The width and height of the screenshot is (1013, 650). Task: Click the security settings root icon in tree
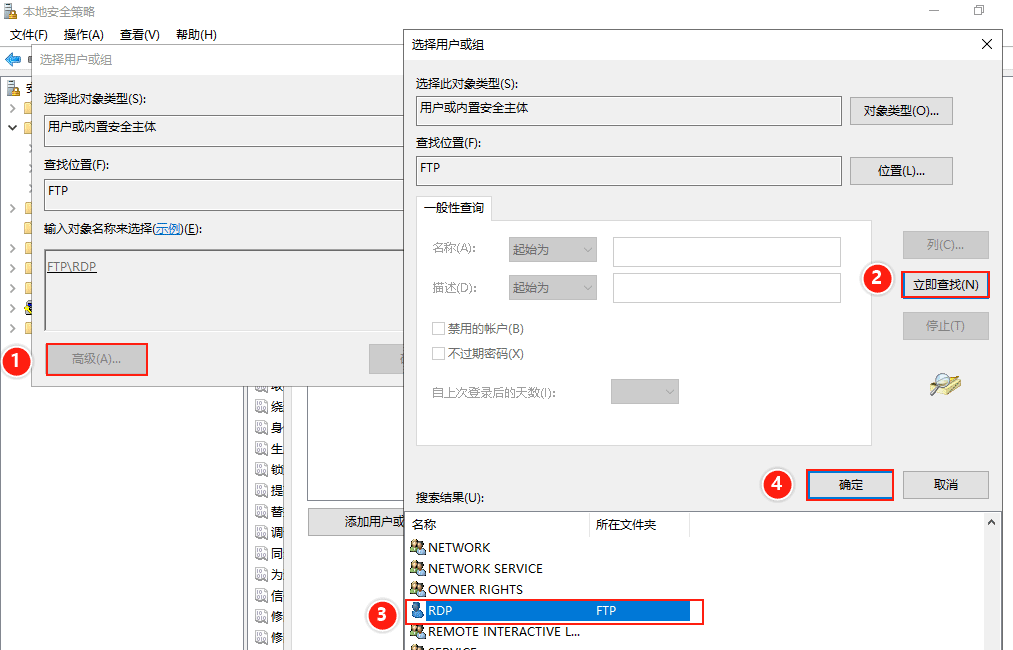point(14,88)
